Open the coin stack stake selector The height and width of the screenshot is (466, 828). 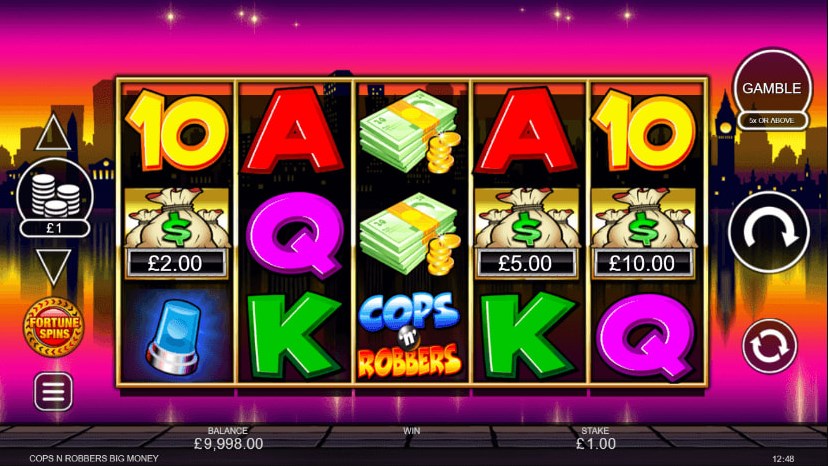coord(55,196)
